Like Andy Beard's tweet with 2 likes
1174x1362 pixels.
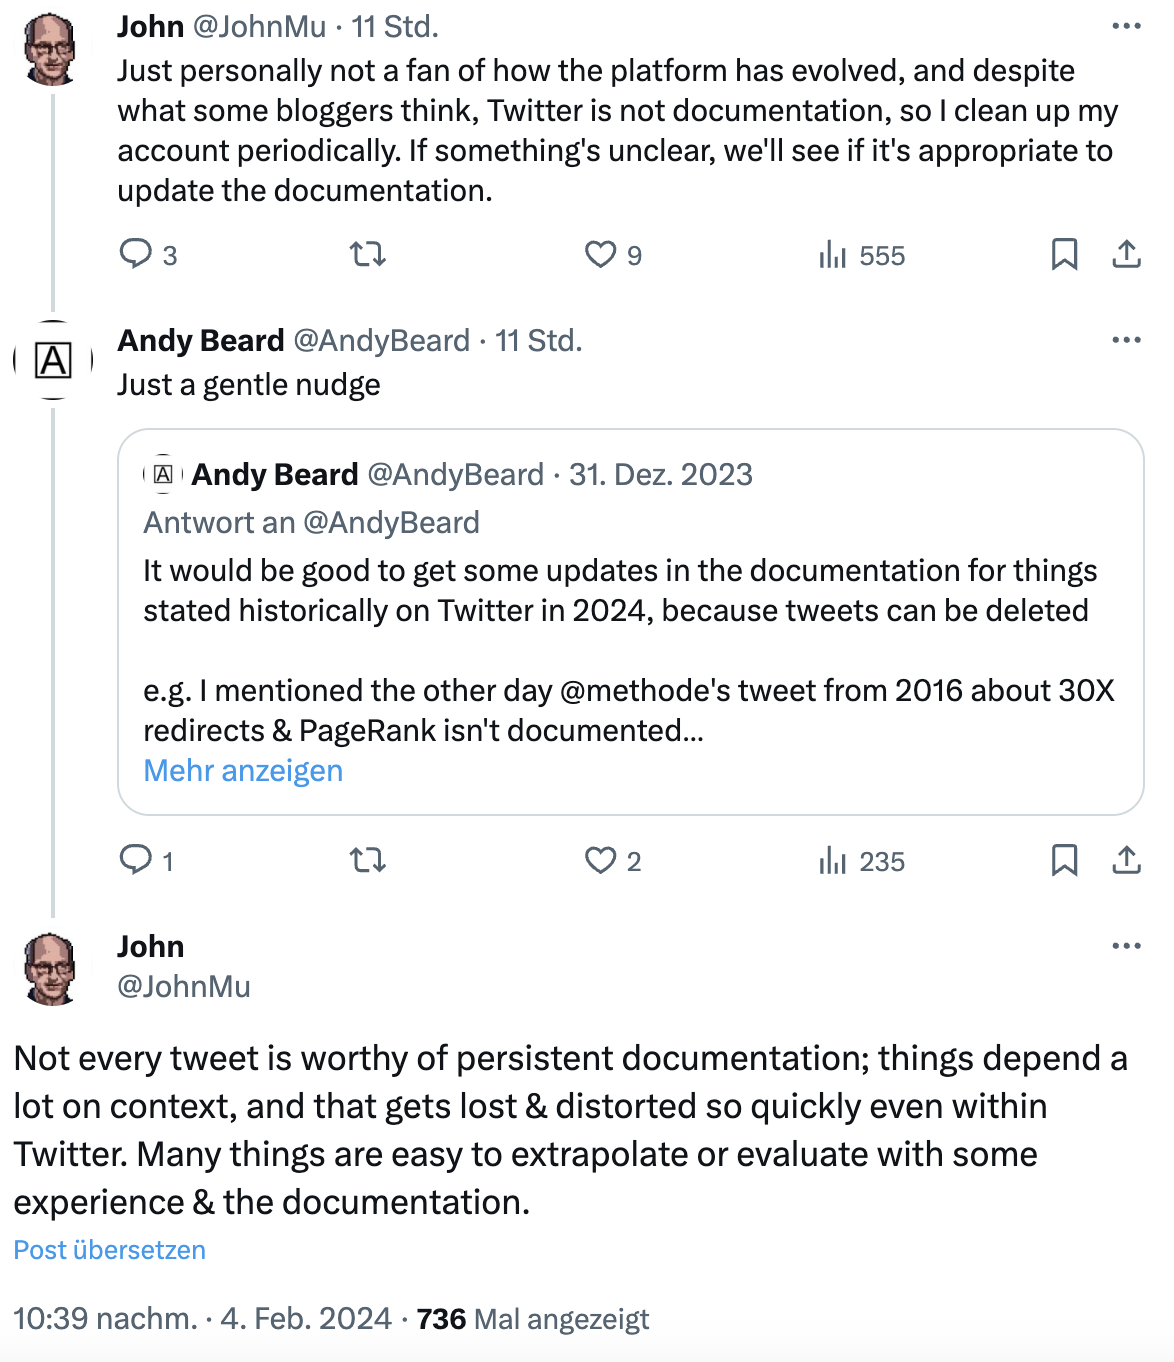coord(600,860)
